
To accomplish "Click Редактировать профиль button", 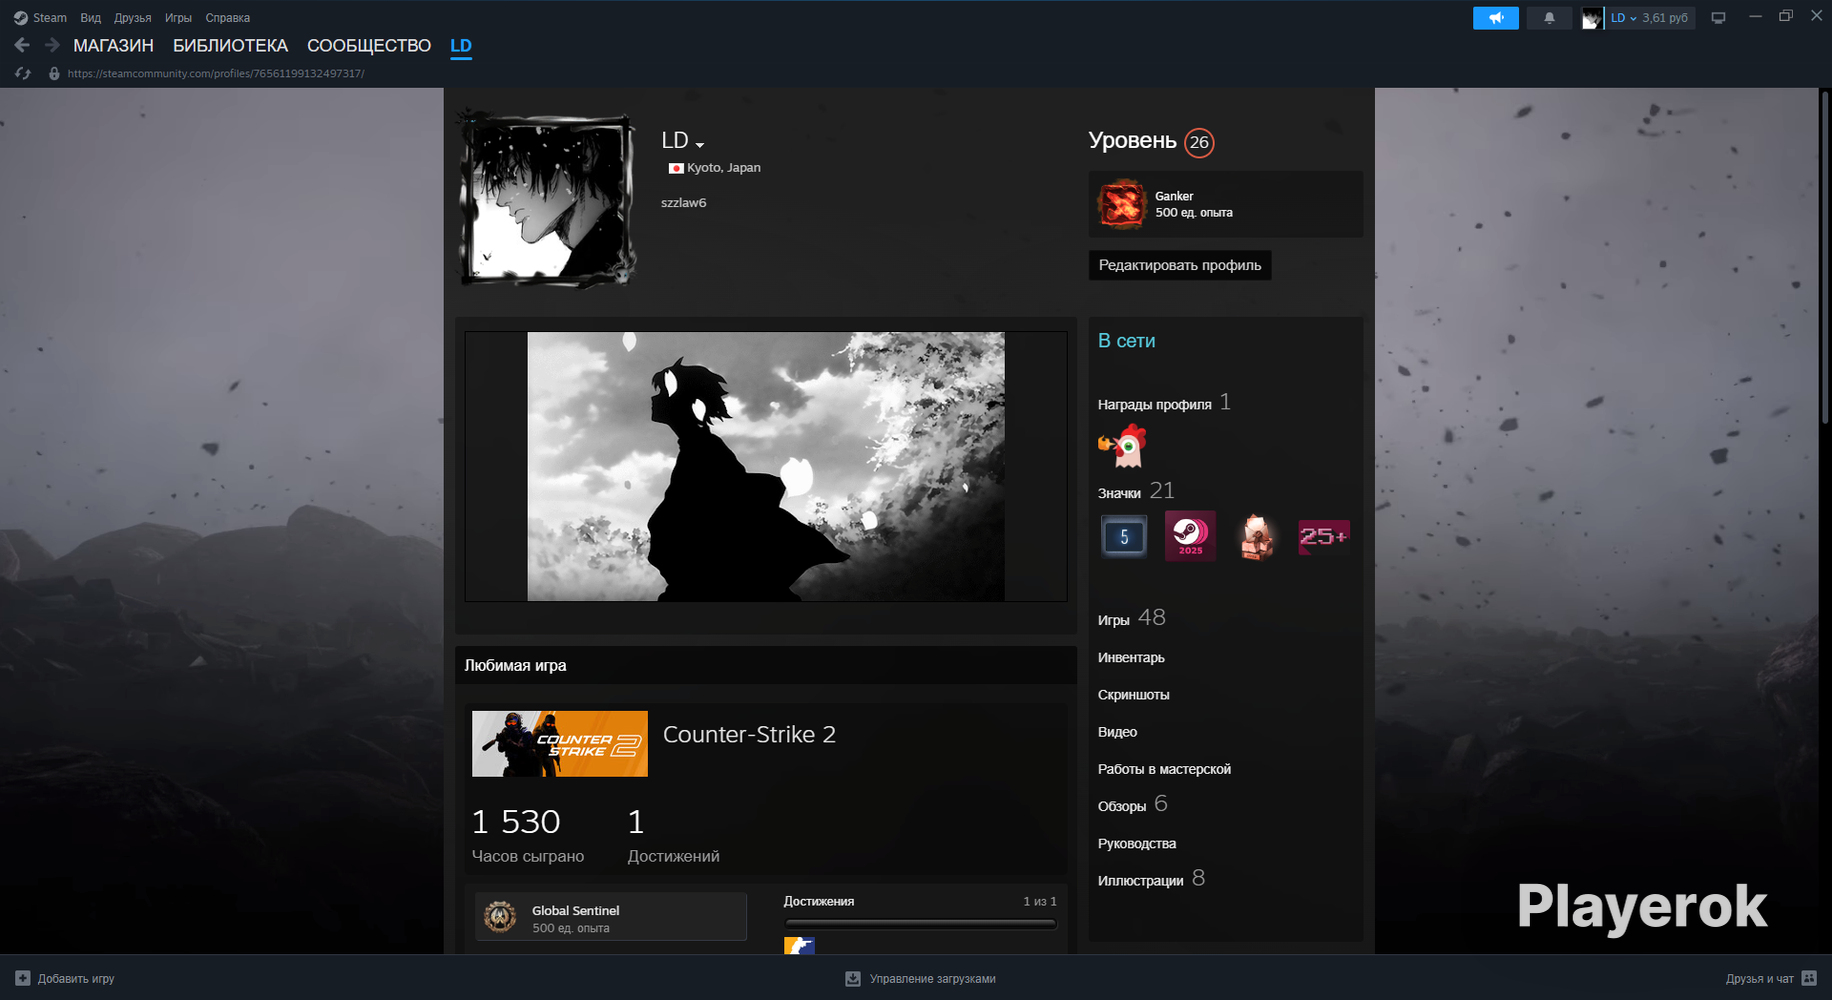I will (1180, 265).
